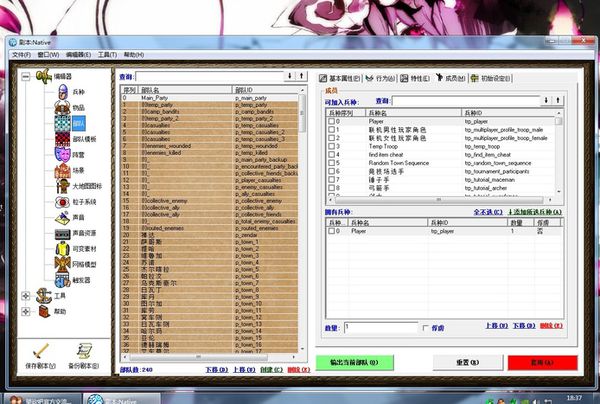Click the 保存剧本 hammer icon

41,351
